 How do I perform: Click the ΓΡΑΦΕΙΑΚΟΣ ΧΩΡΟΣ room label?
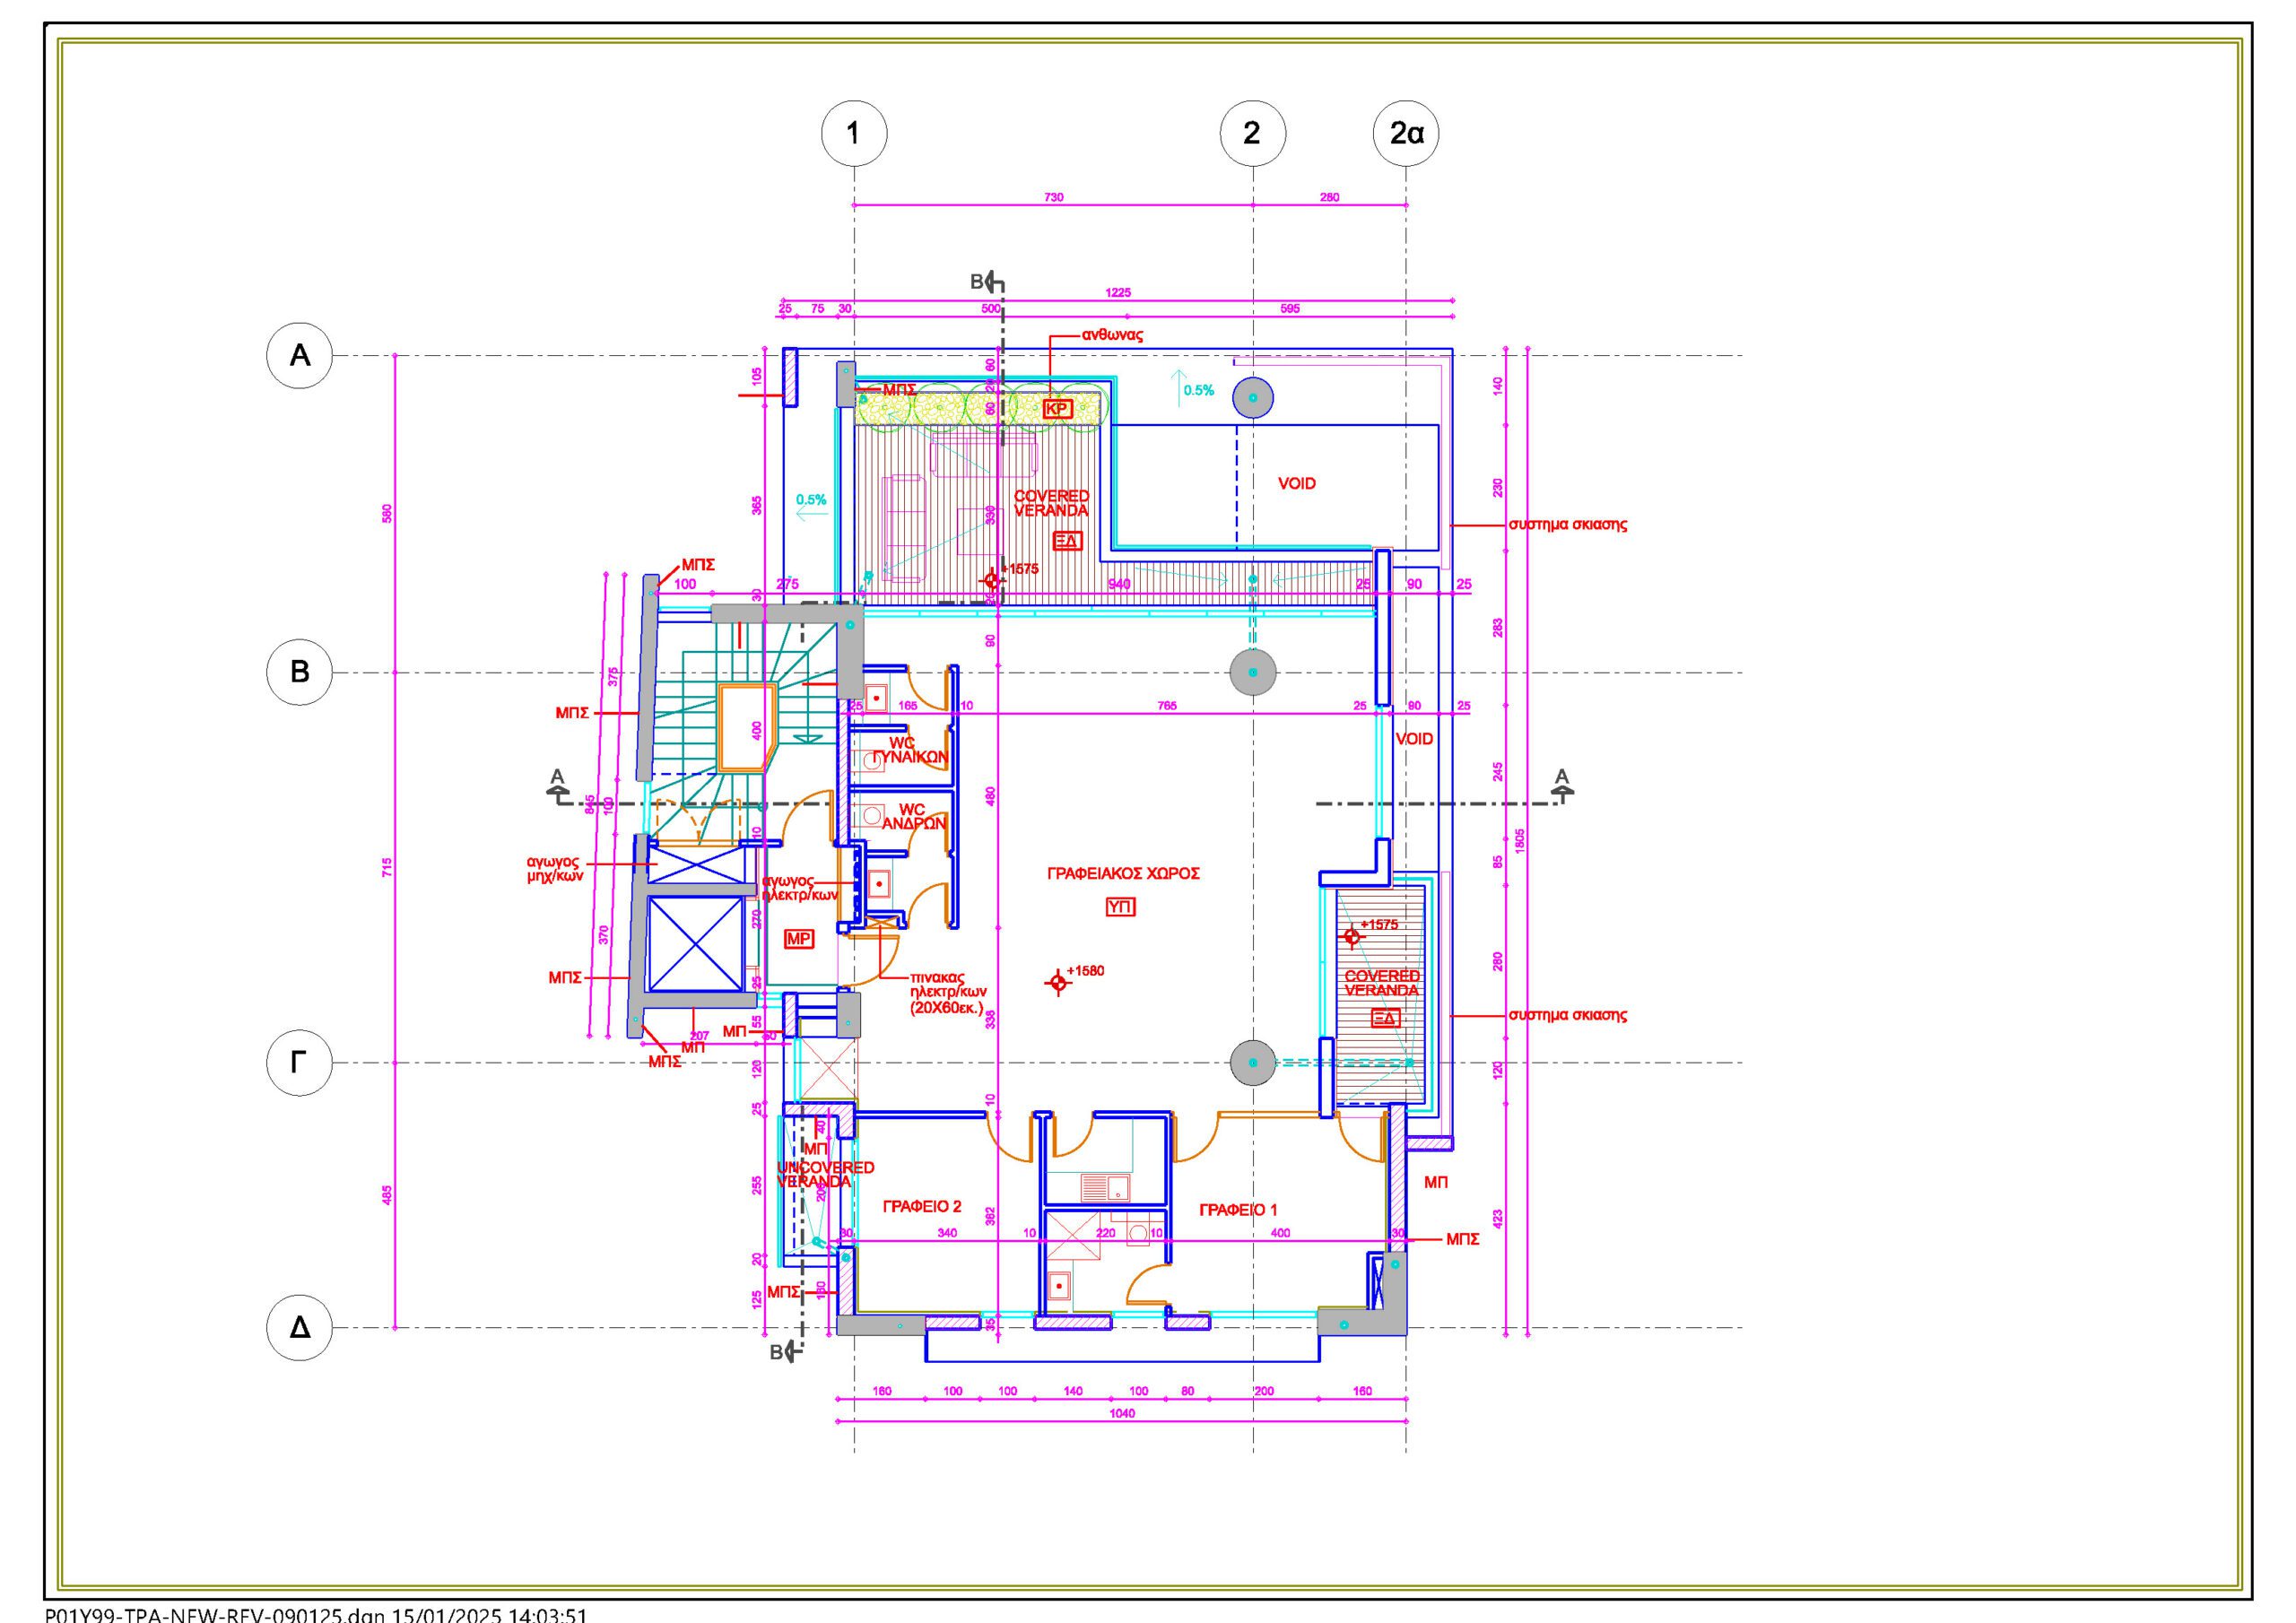coord(1123,873)
